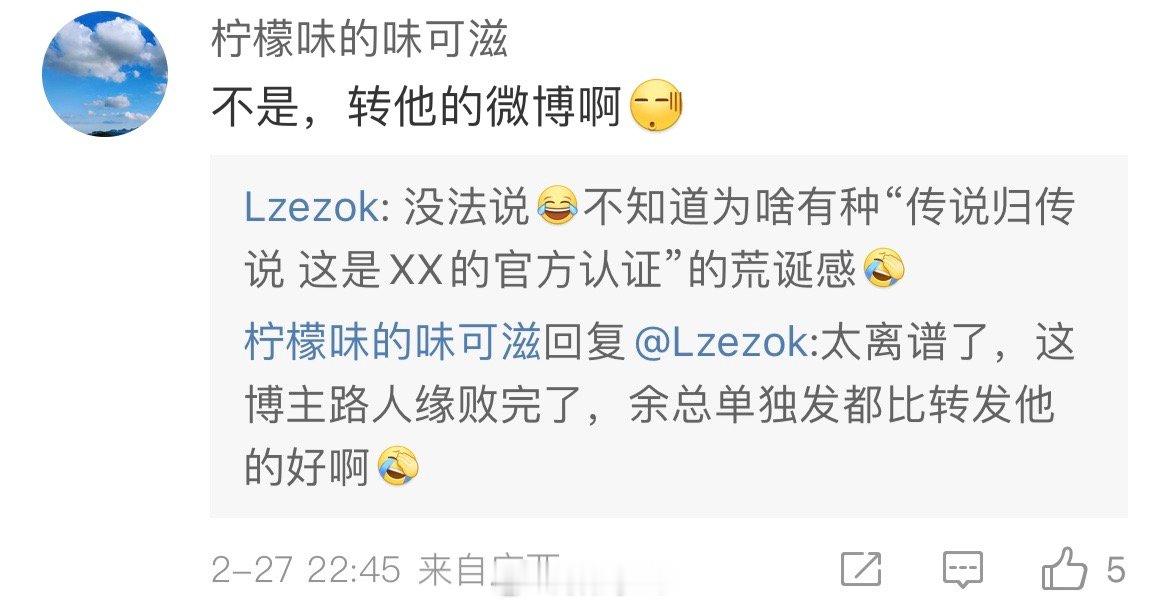Screen dimensions: 1170x608
Task: Follow the @Lzezok mention link
Action: [721, 343]
